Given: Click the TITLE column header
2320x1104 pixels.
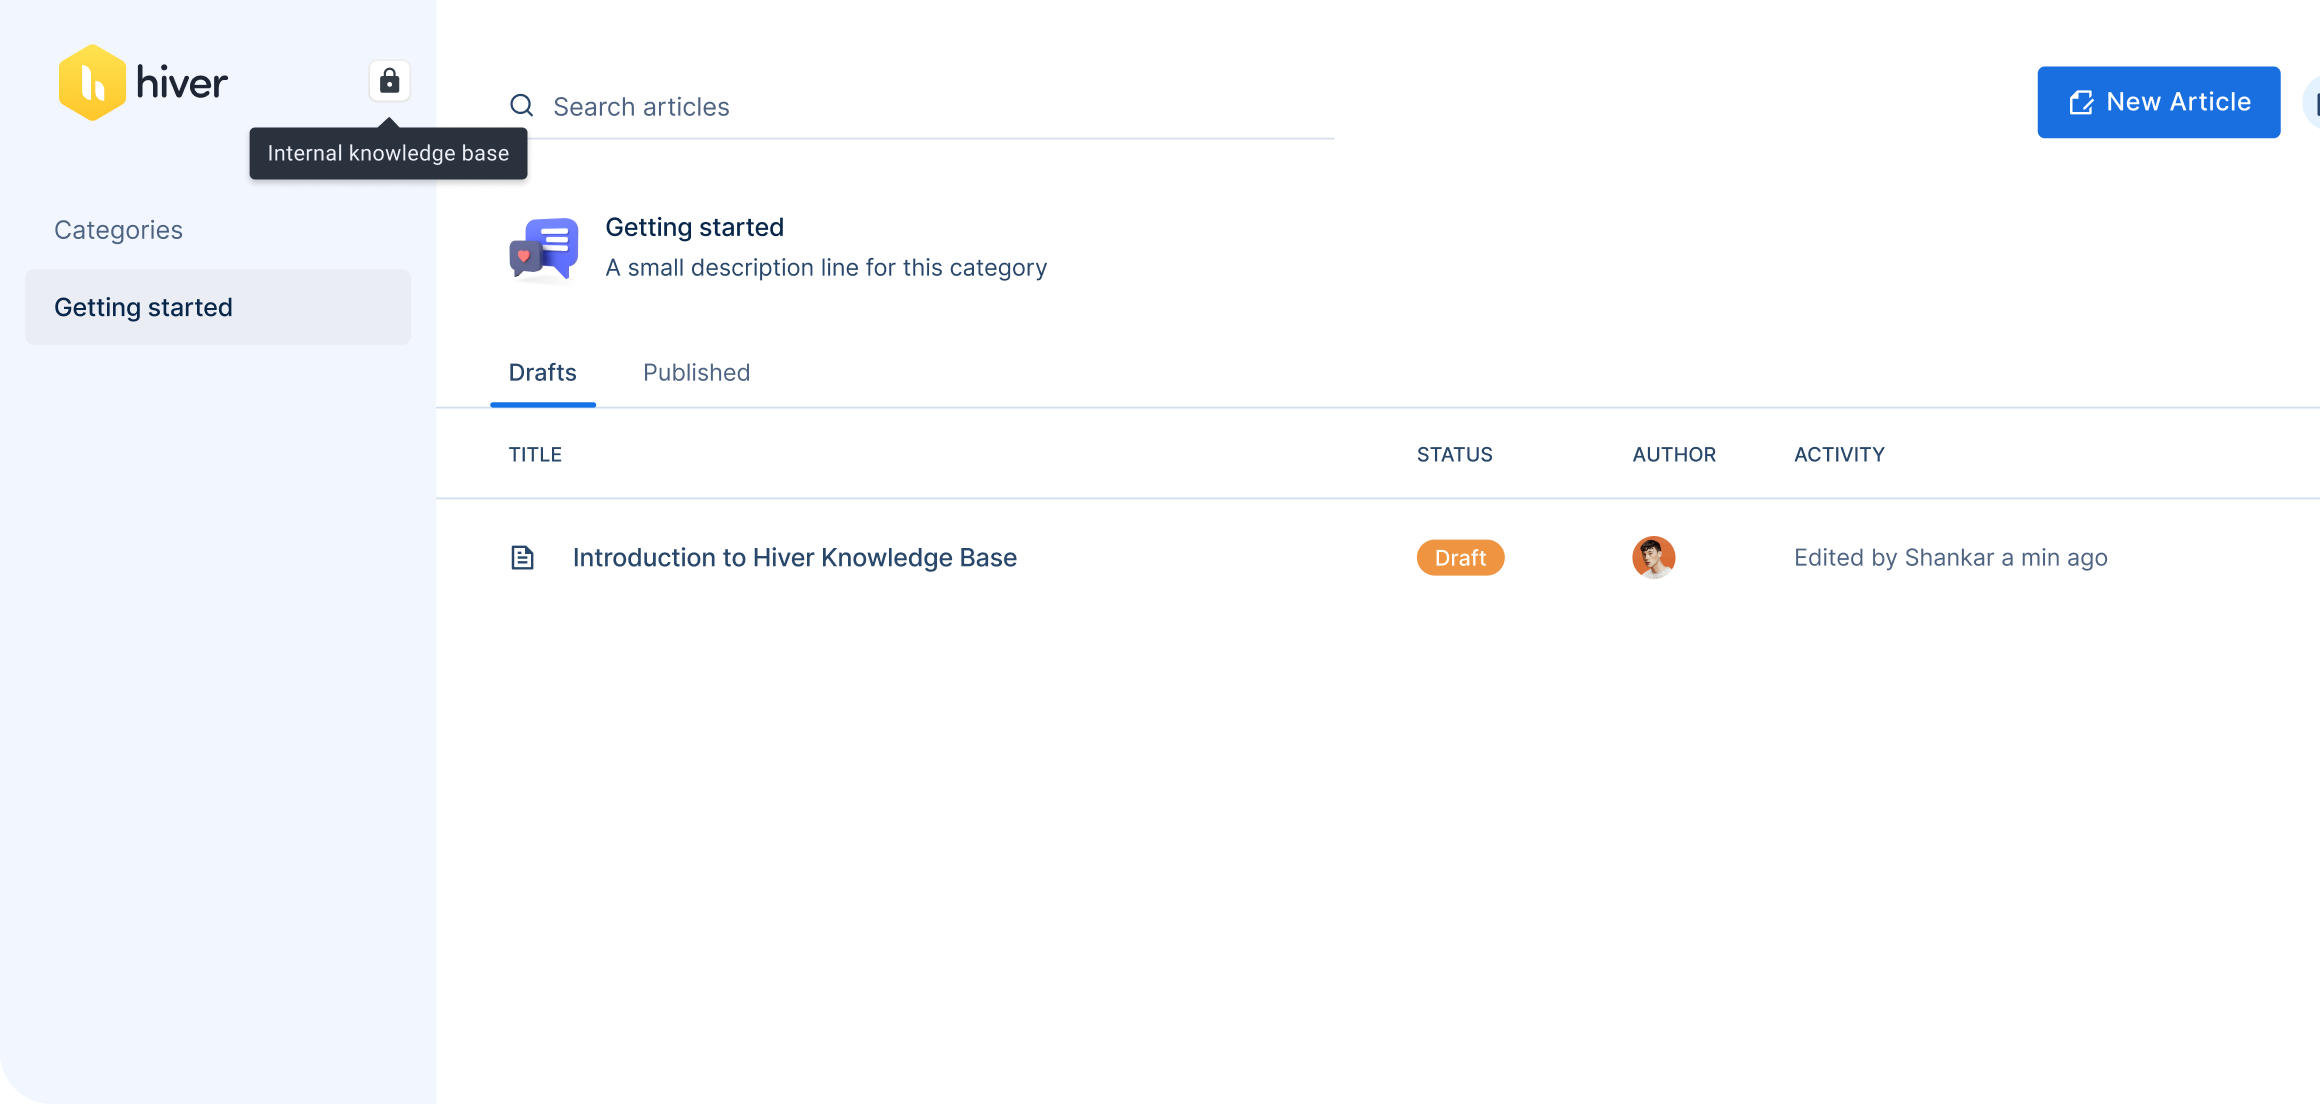Looking at the screenshot, I should tap(535, 454).
